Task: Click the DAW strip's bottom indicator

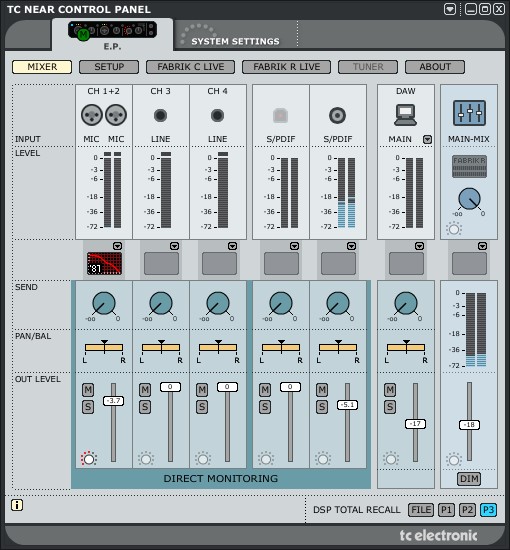Action: click(391, 458)
